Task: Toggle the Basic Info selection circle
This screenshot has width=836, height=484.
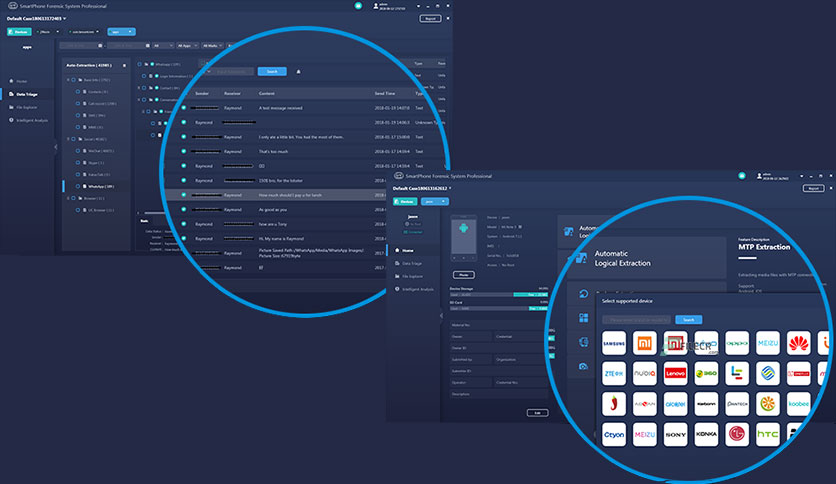Action: point(74,80)
